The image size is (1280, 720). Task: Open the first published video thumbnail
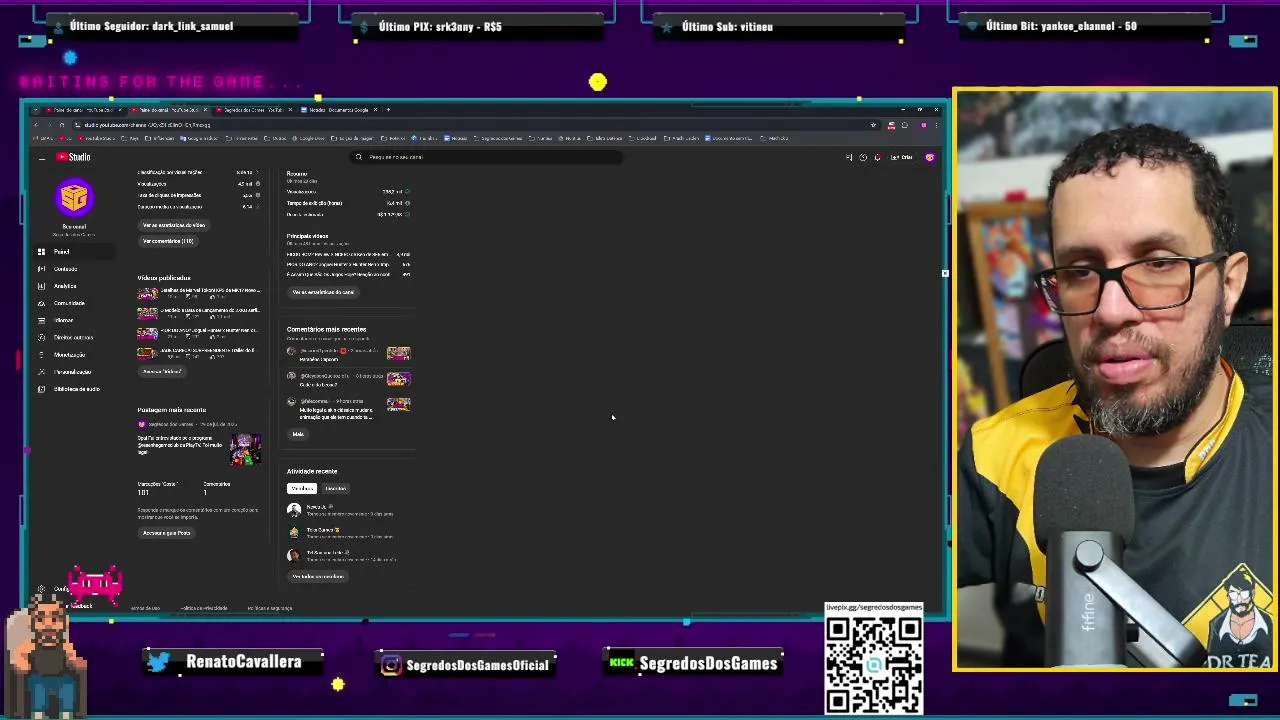click(148, 293)
